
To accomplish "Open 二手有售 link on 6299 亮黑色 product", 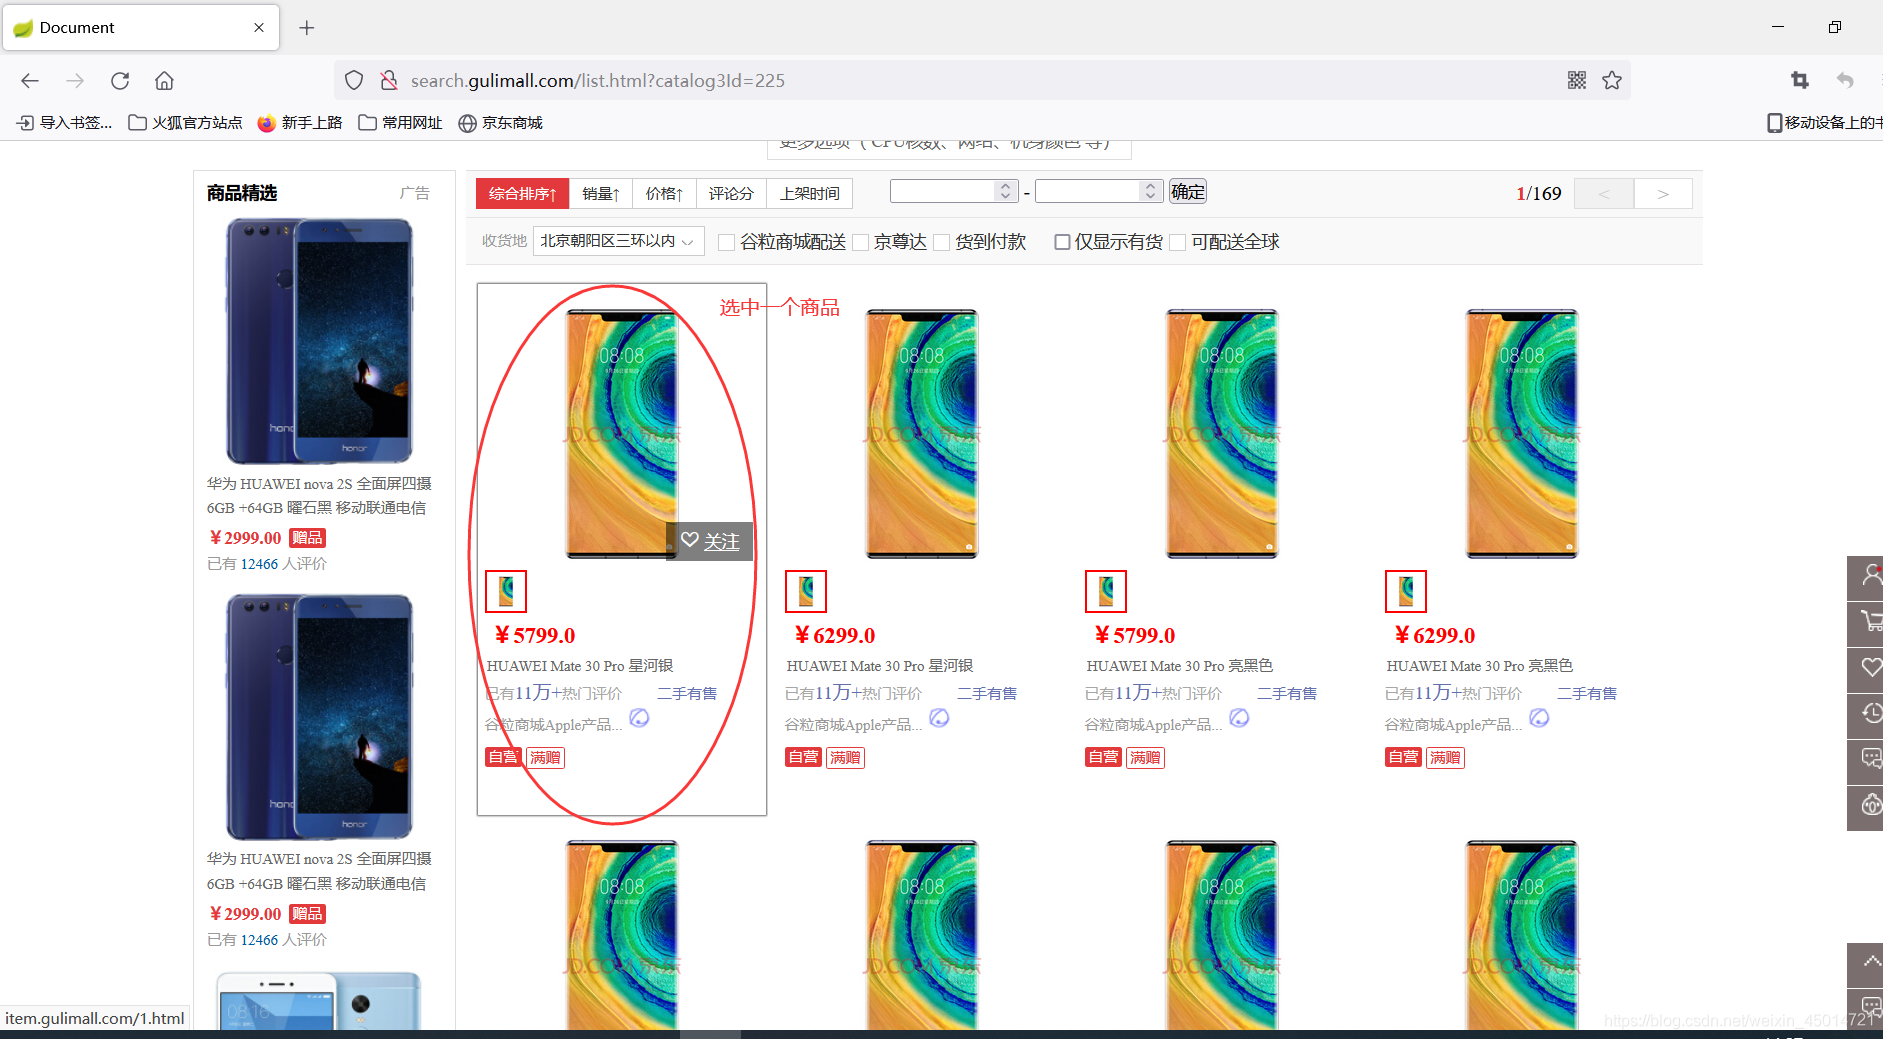I will [1587, 694].
